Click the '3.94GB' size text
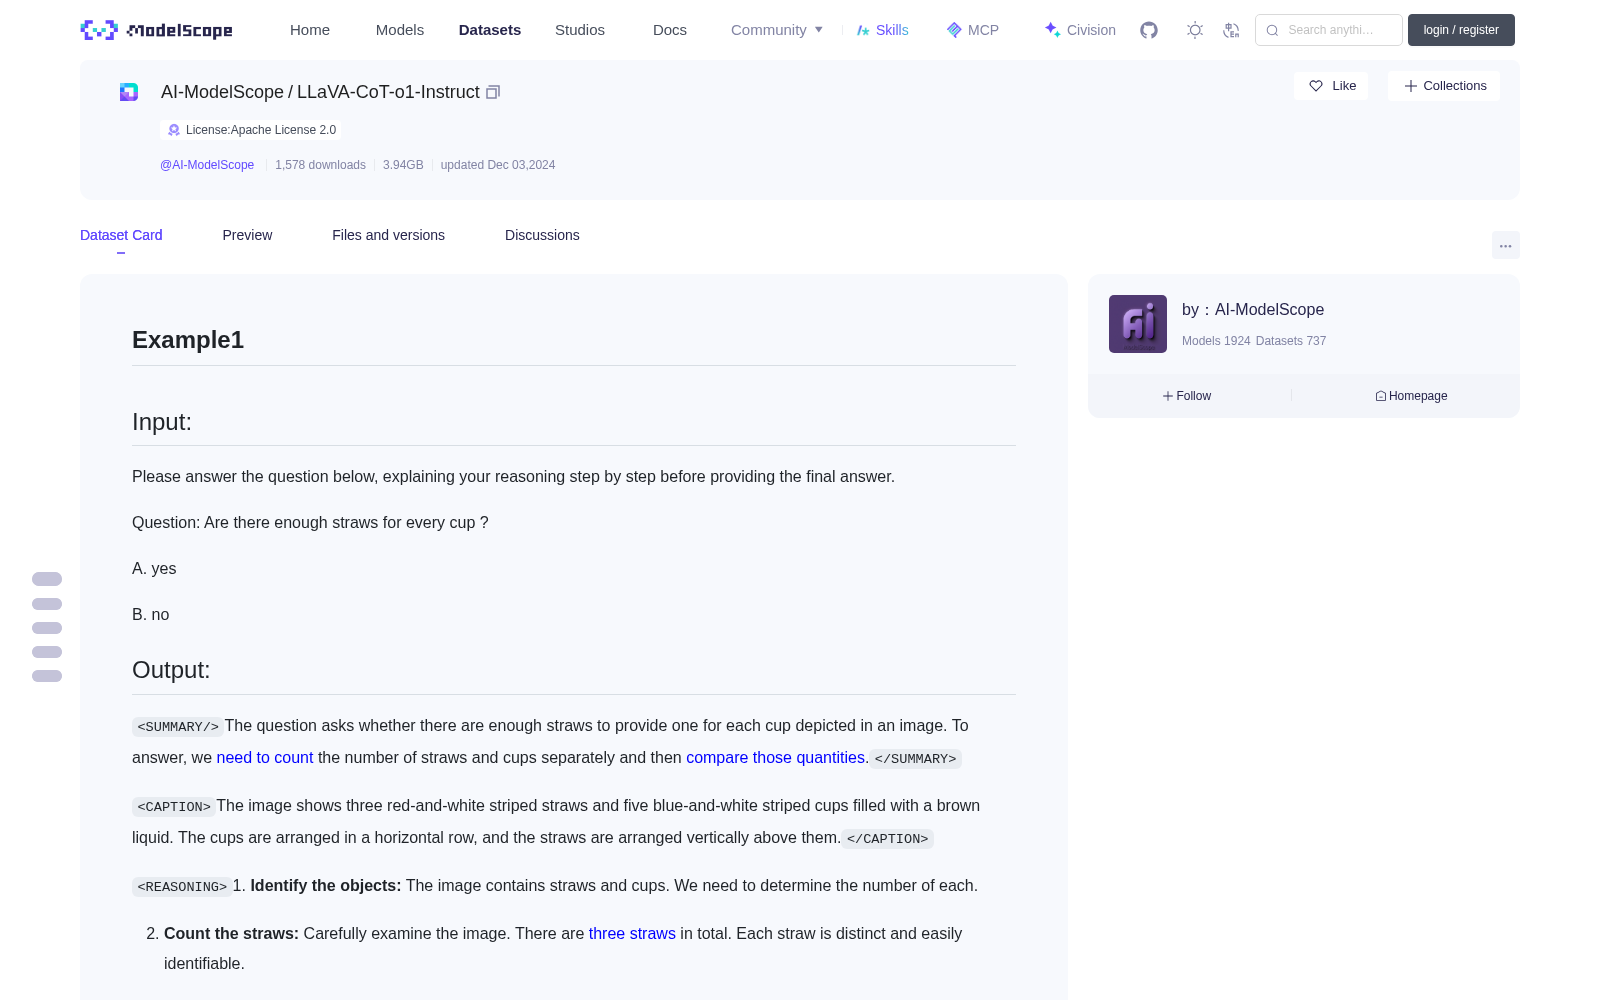The image size is (1600, 1000). point(403,165)
